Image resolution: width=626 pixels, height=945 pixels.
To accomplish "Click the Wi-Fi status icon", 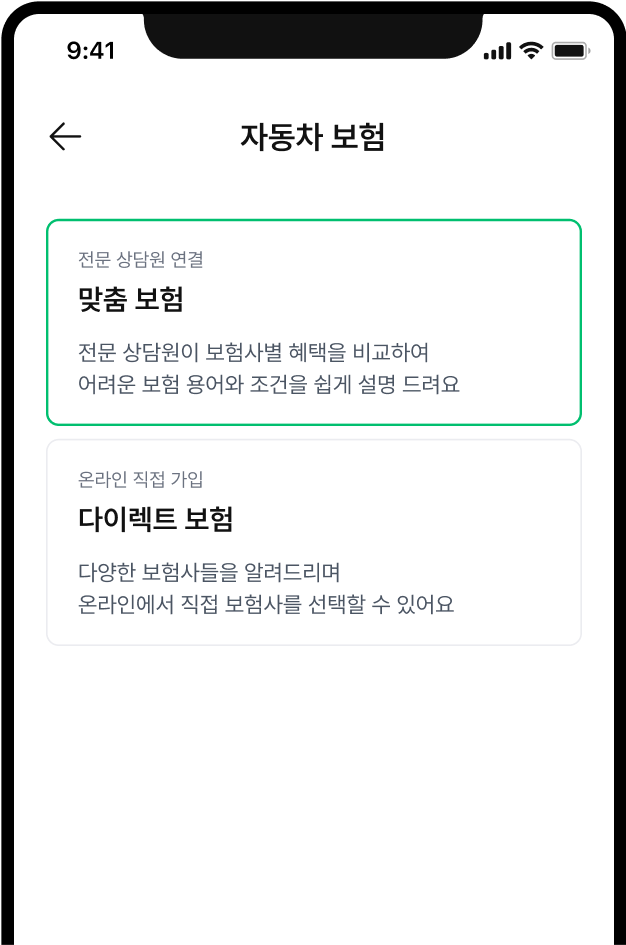I will pyautogui.click(x=531, y=50).
